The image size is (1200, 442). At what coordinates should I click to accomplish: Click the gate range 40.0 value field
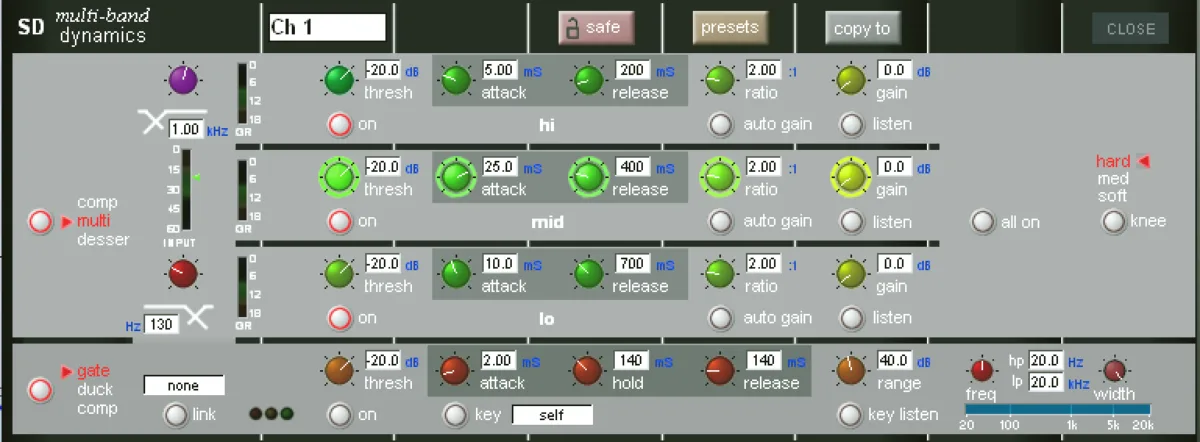click(894, 360)
